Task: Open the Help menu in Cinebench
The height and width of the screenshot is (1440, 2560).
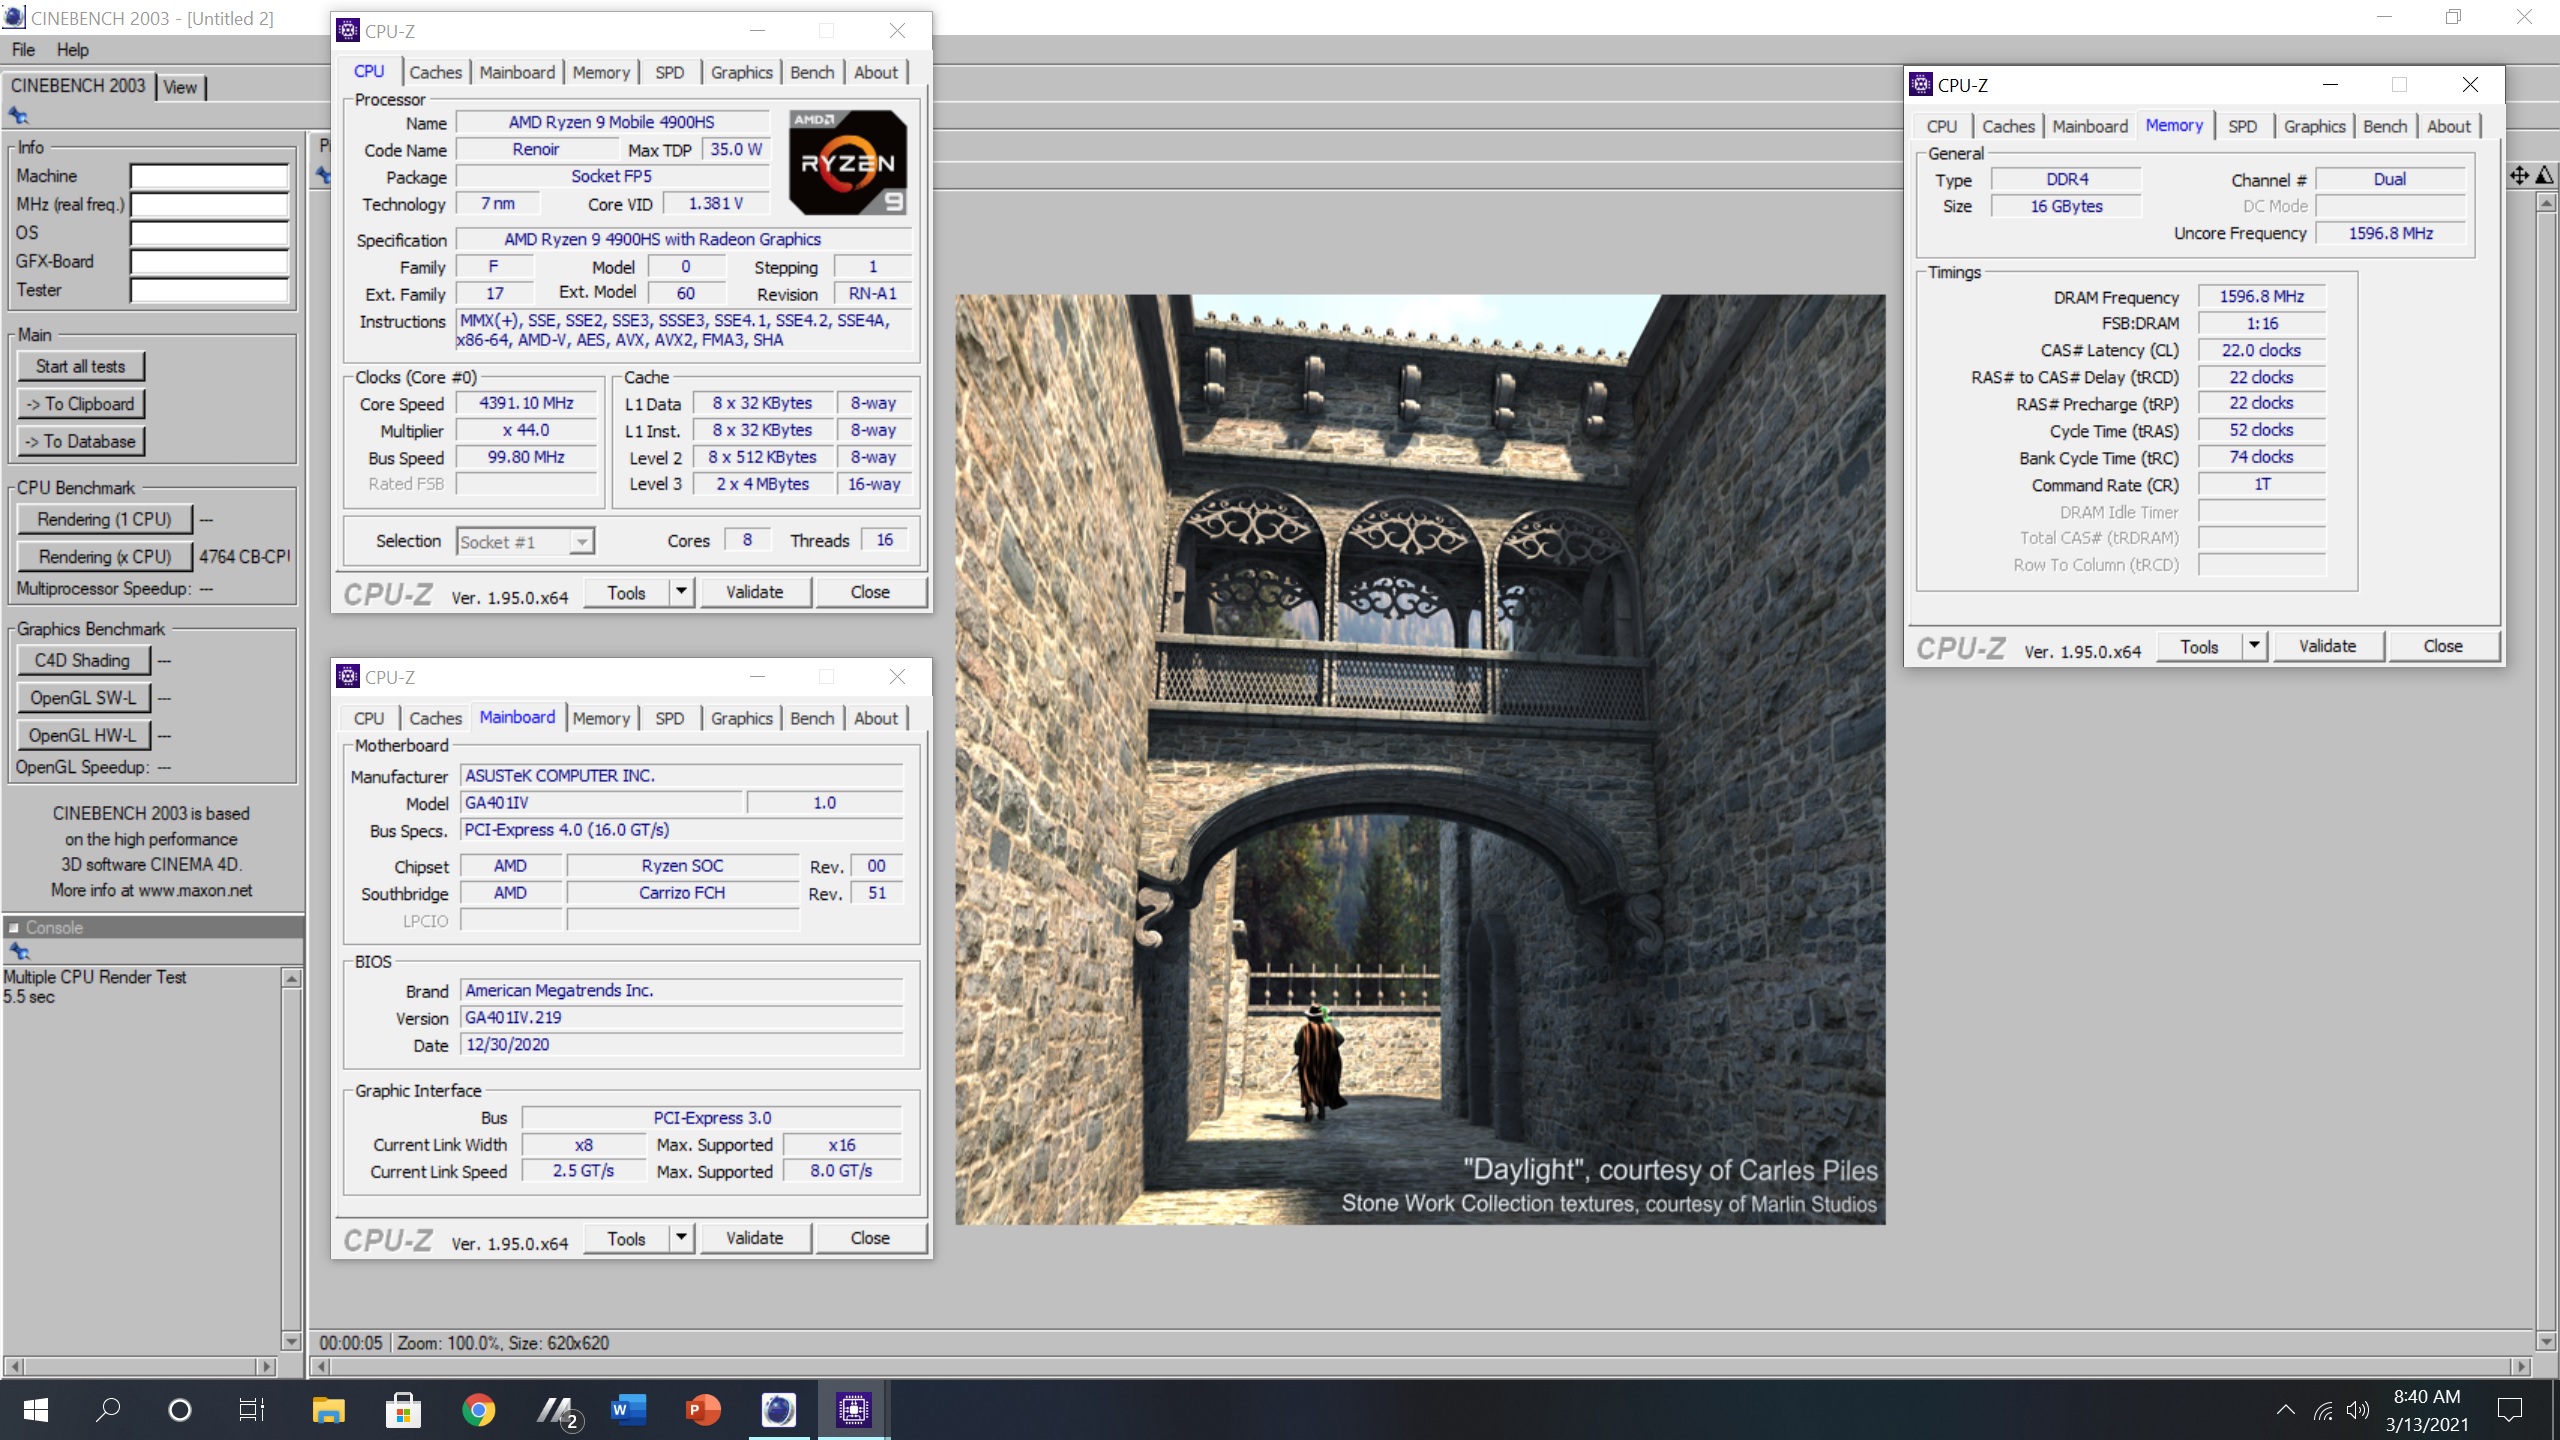Action: 72,50
